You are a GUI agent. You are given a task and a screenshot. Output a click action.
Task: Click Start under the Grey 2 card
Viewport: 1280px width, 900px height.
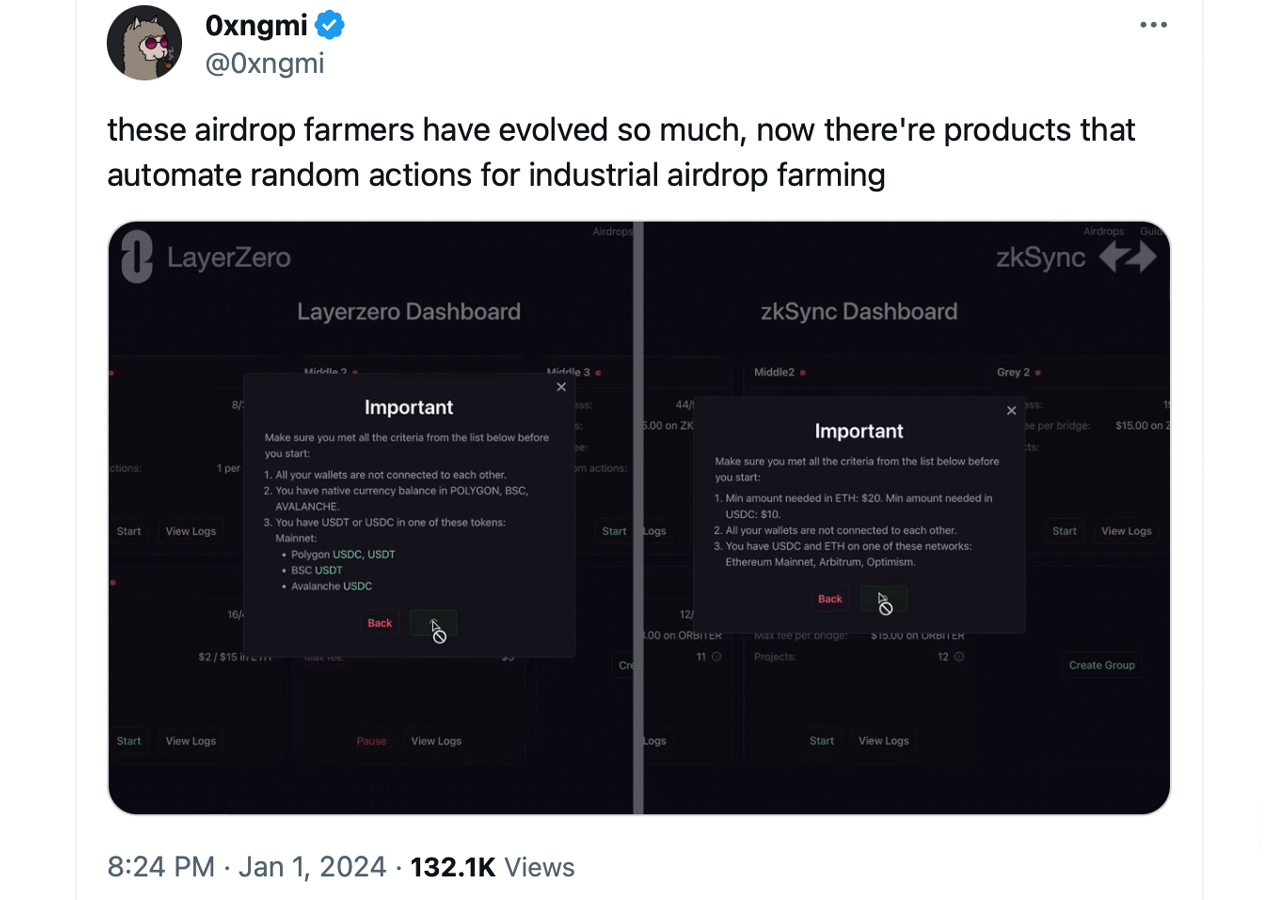(x=1064, y=531)
